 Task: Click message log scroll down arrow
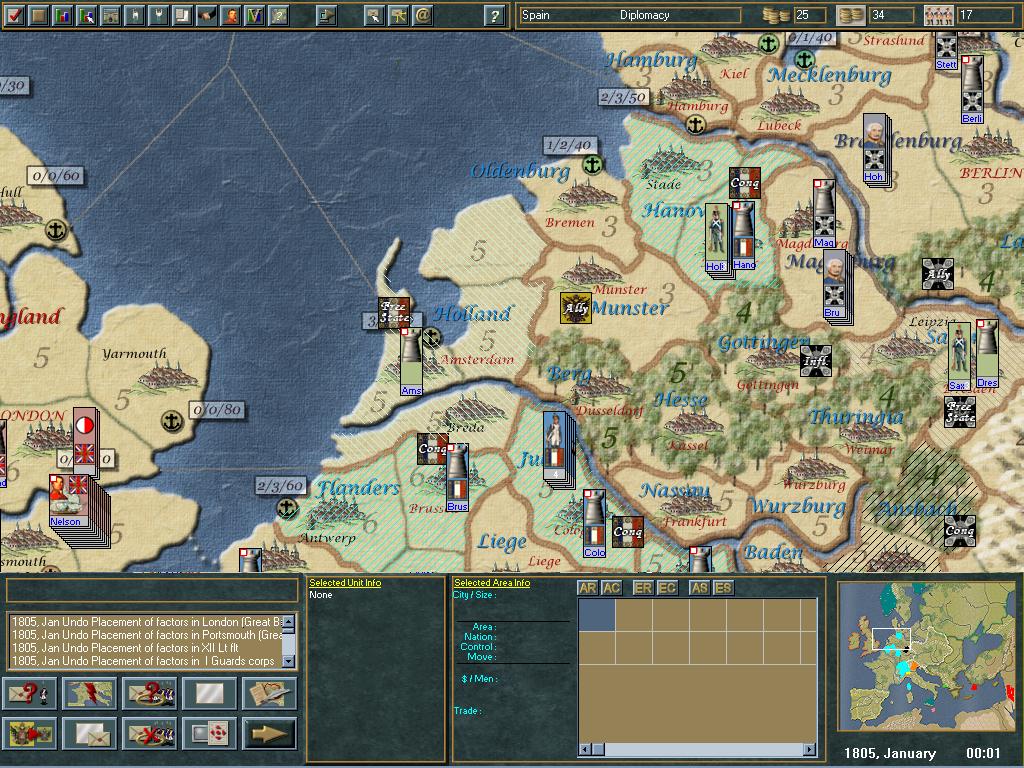point(289,662)
